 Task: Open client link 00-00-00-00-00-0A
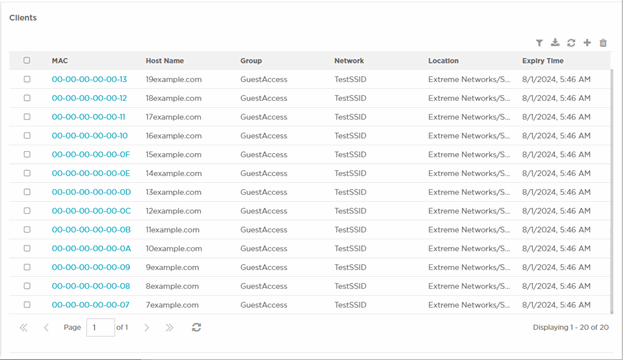(91, 249)
